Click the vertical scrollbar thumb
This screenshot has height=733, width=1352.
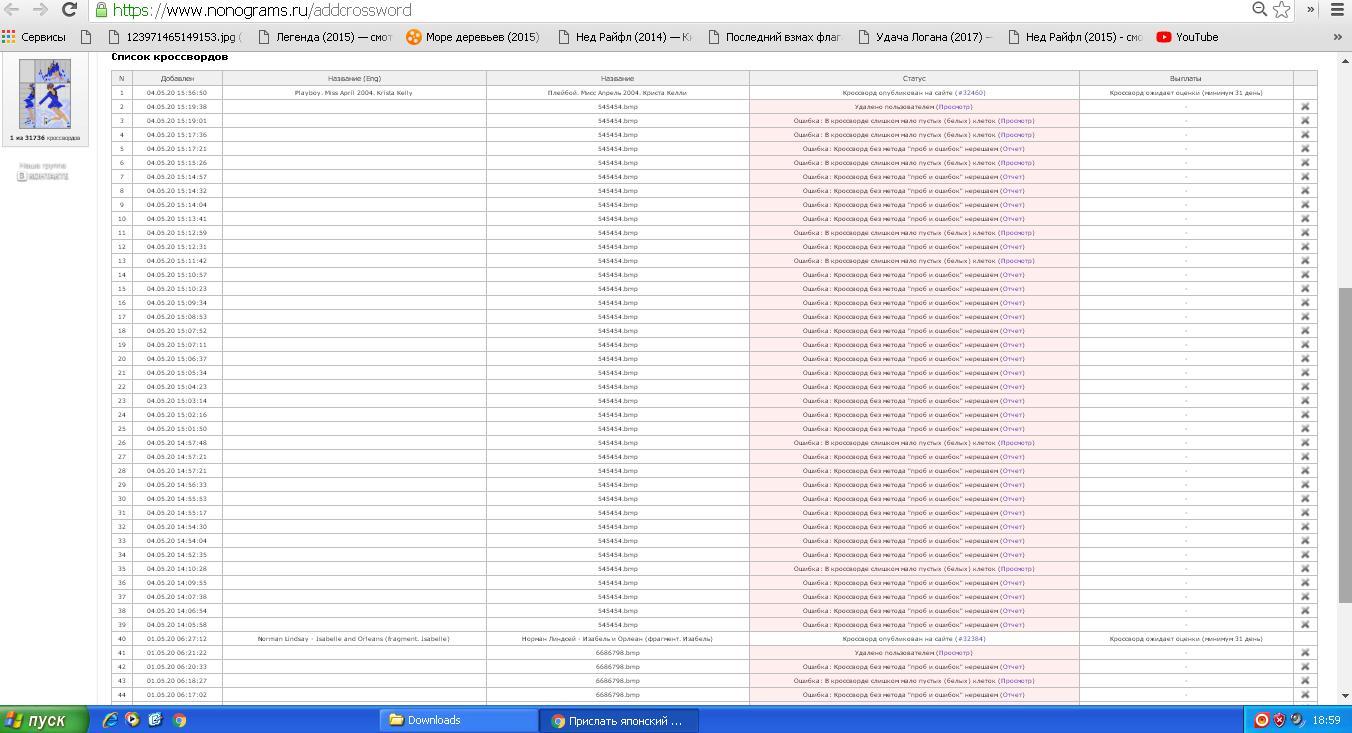point(1344,445)
